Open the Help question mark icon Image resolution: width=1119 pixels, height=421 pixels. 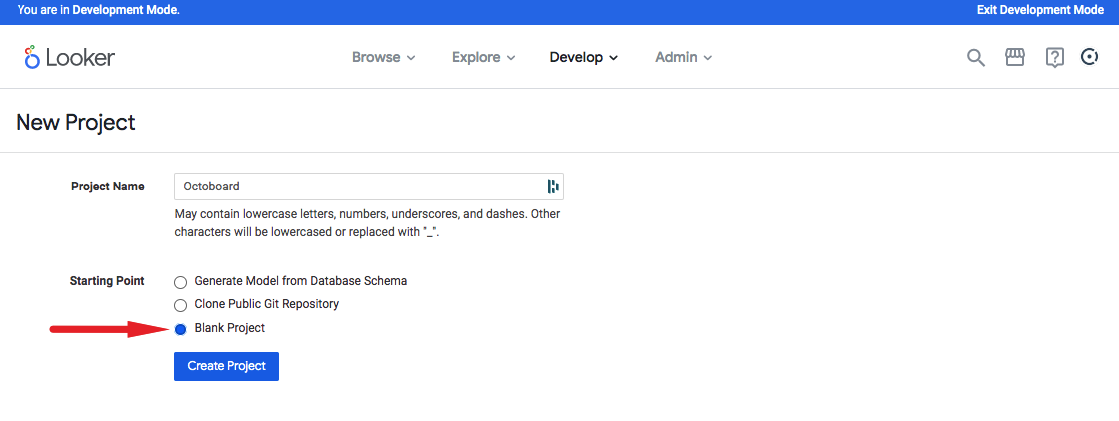[x=1054, y=58]
